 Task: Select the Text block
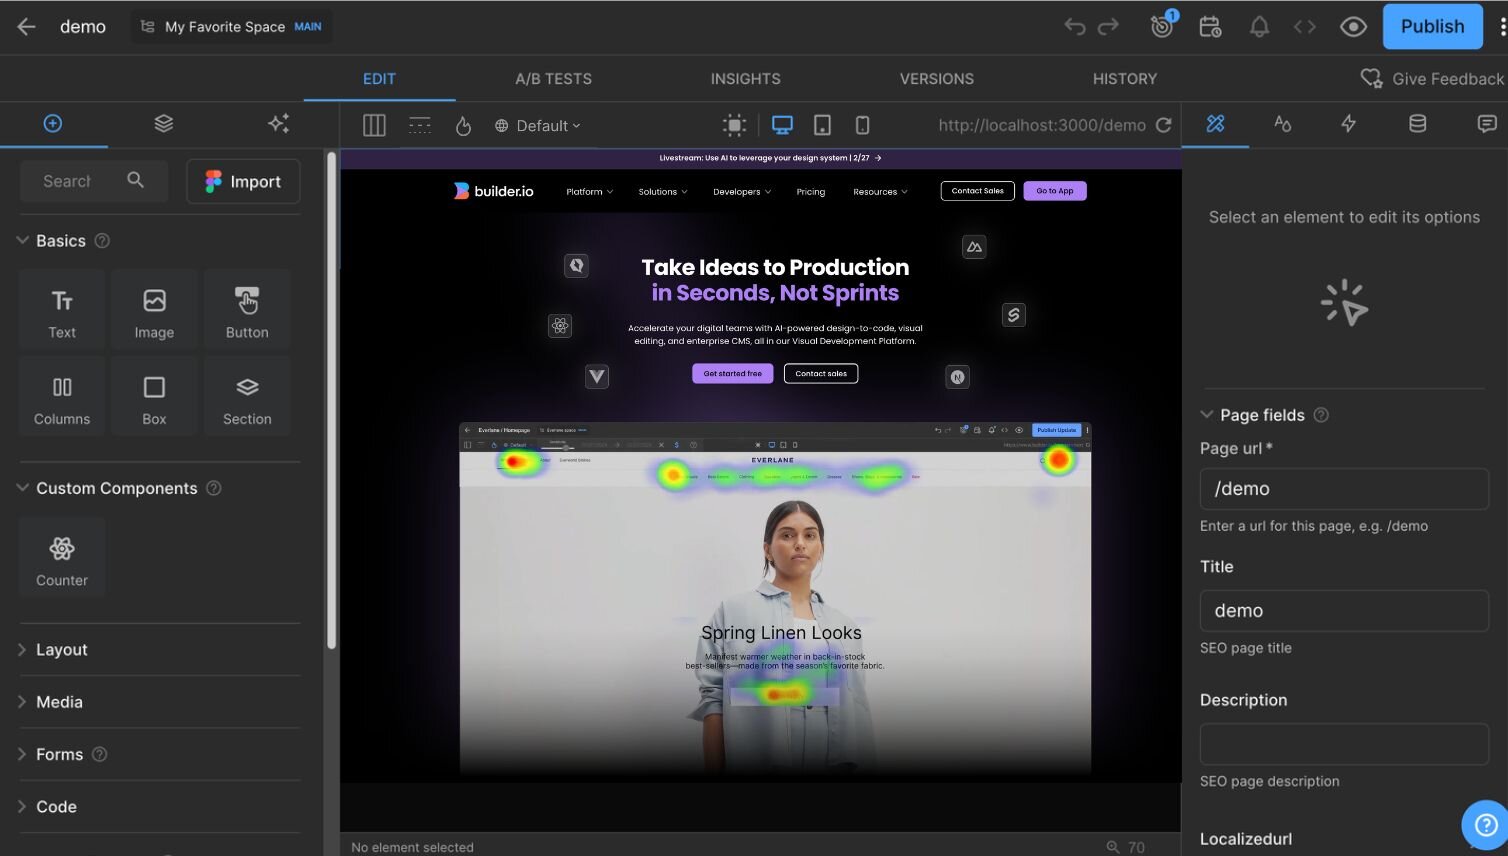click(62, 312)
